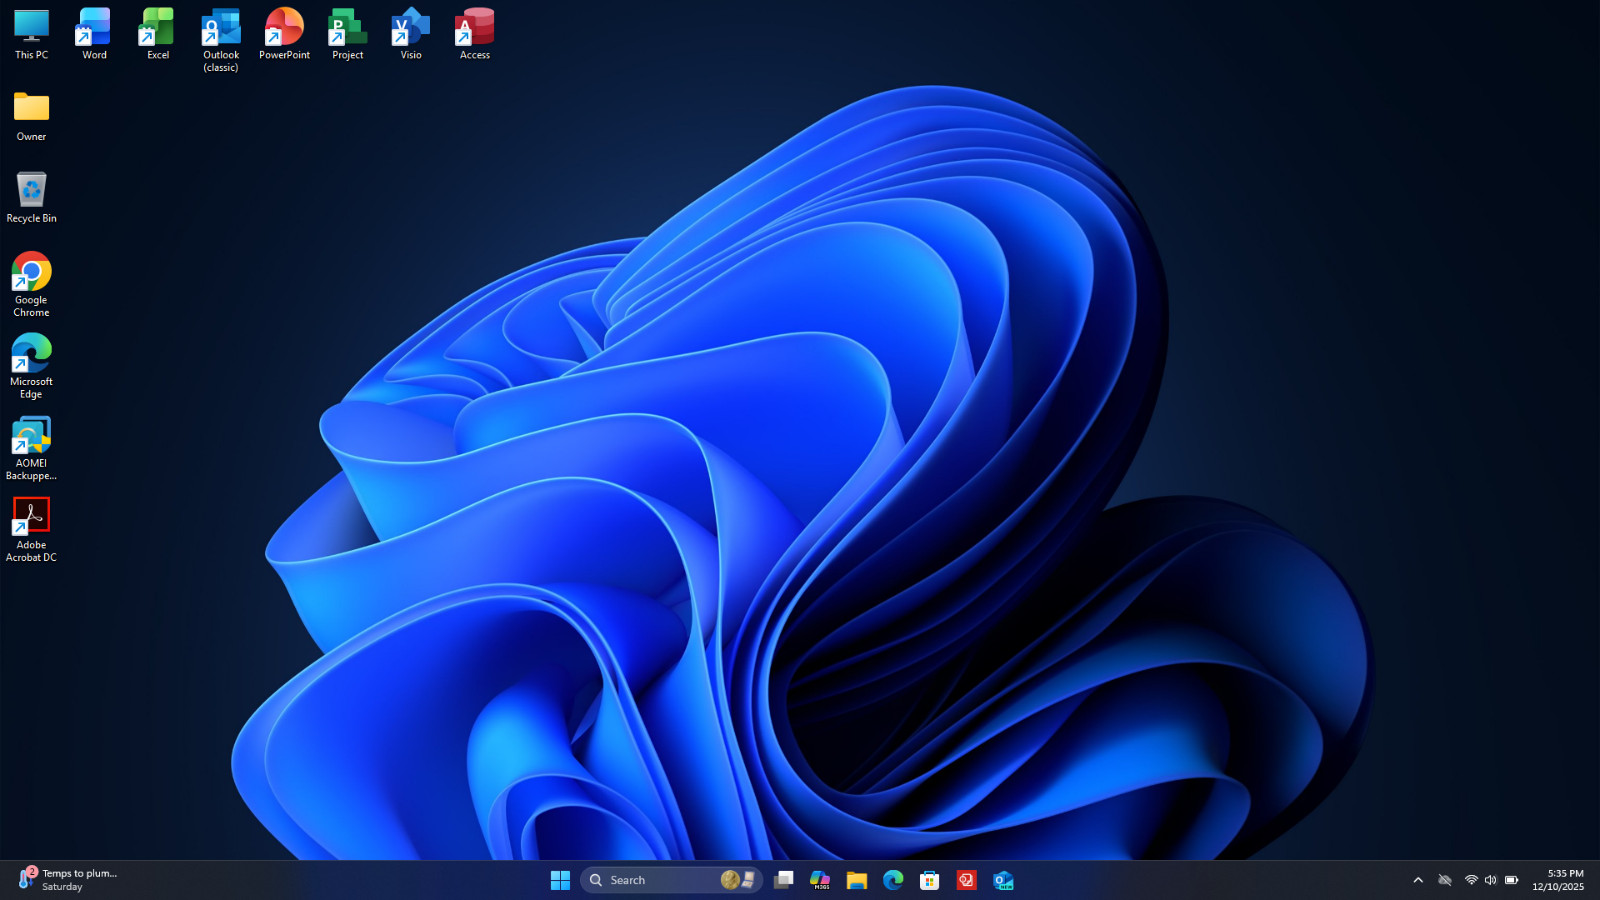Screen dimensions: 1600x900
Task: Select the Excel desktop shortcut
Action: pos(158,34)
